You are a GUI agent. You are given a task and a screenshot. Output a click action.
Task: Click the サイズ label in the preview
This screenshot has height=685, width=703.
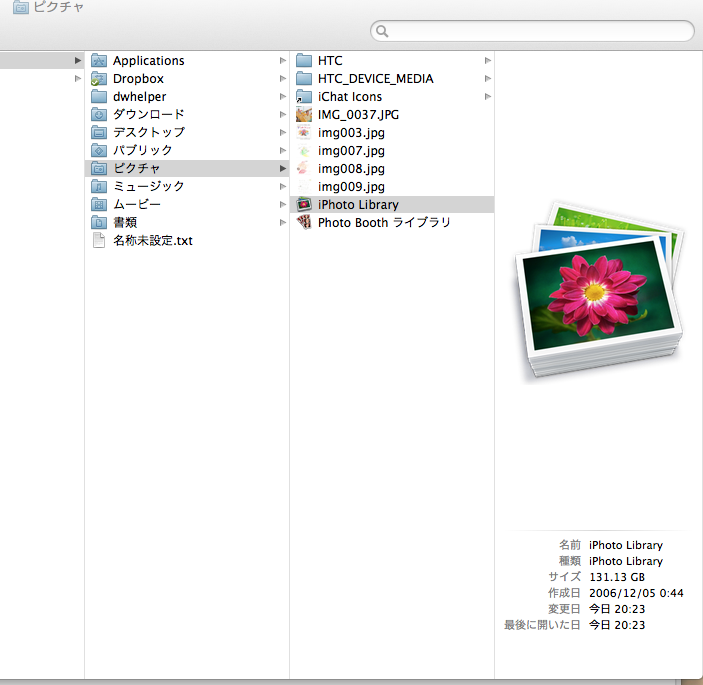(x=564, y=577)
